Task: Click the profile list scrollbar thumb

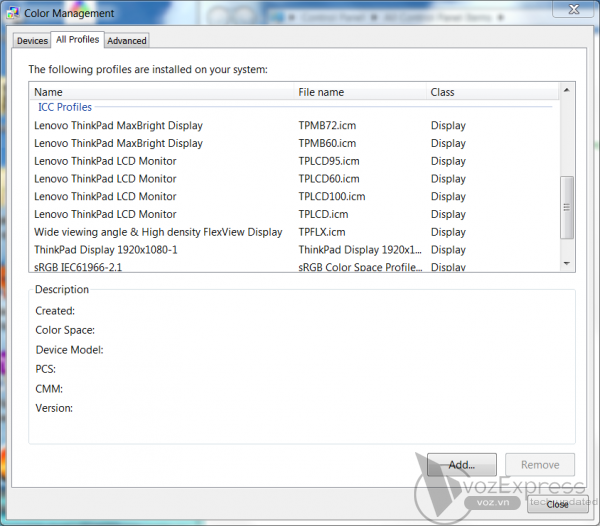Action: (x=567, y=207)
